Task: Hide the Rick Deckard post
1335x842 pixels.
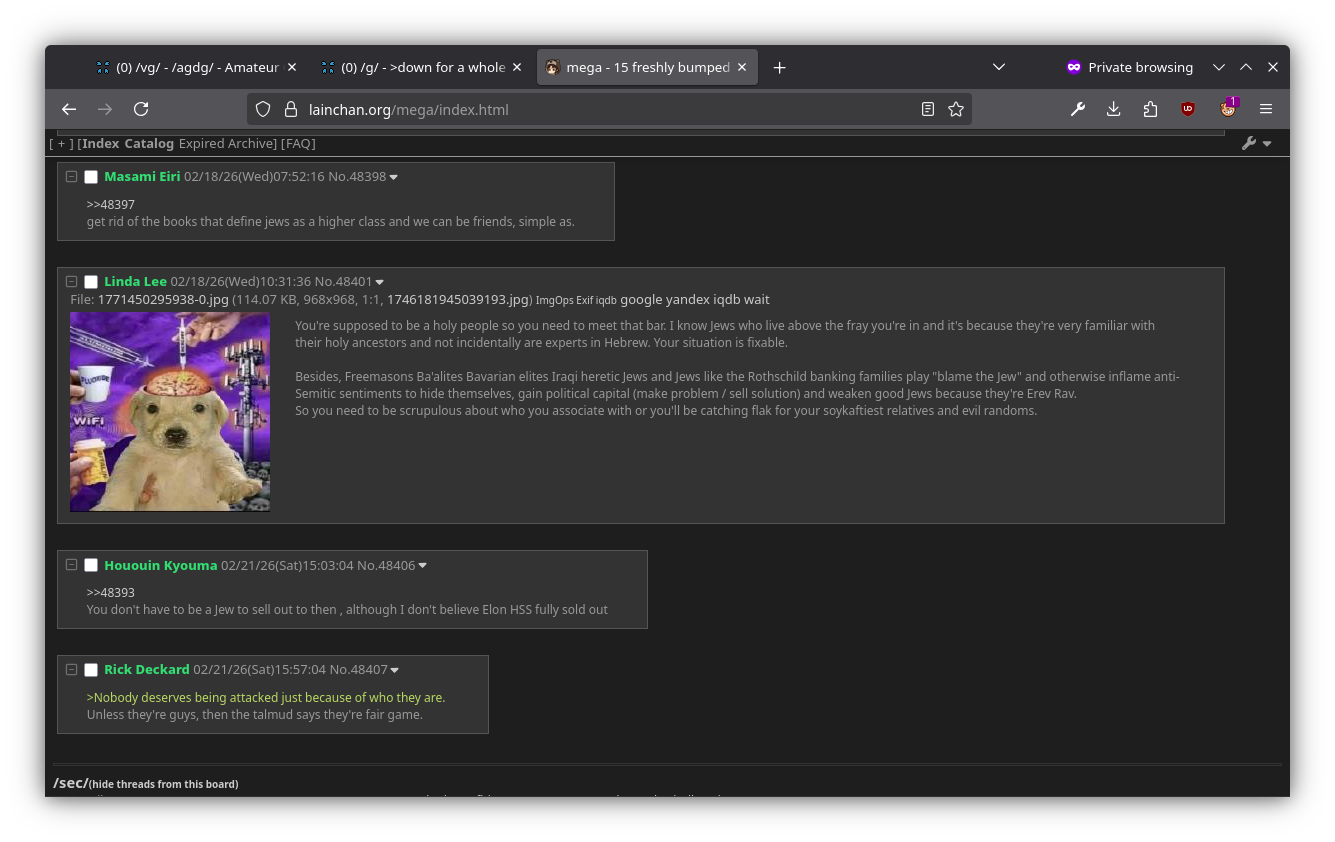Action: [x=72, y=669]
